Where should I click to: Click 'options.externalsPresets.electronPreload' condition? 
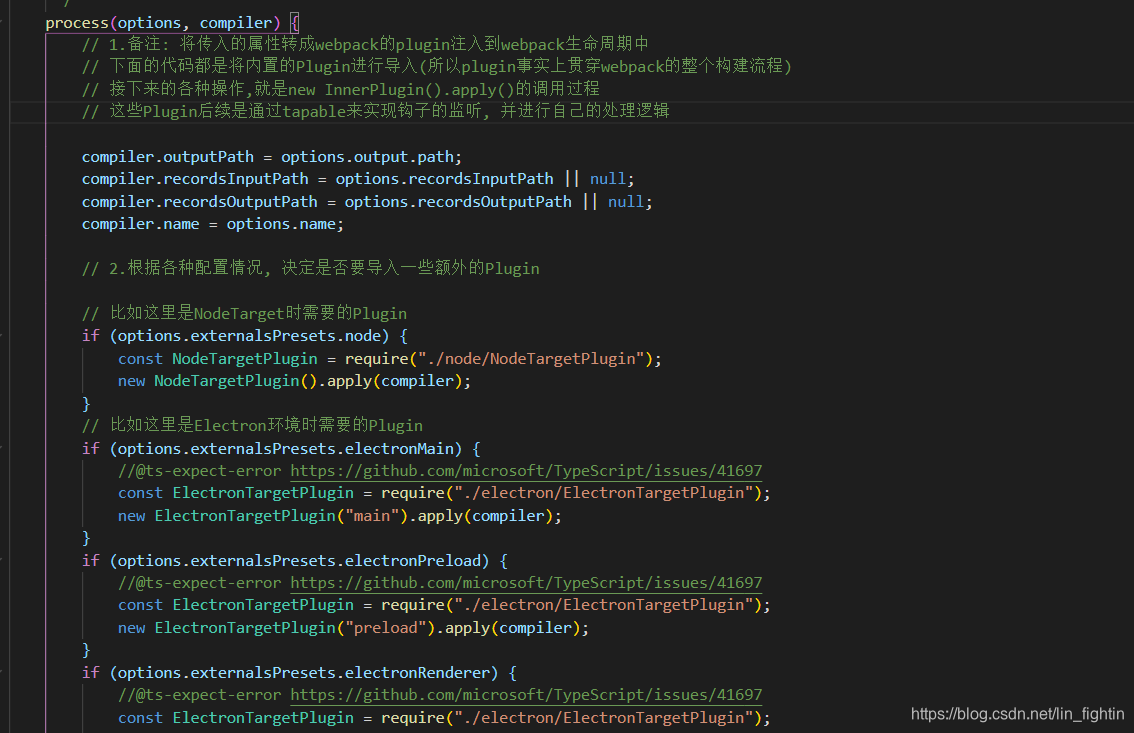[299, 560]
